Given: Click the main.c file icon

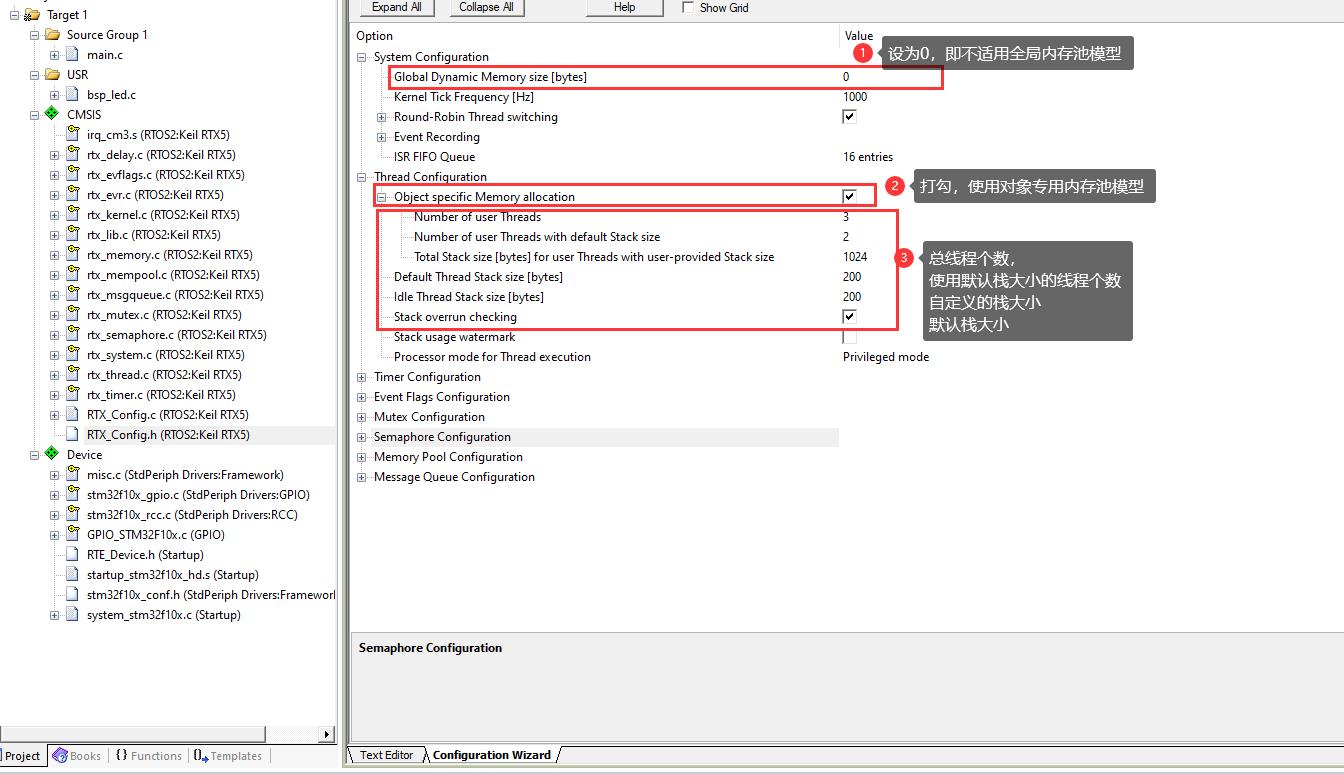Looking at the screenshot, I should pyautogui.click(x=72, y=55).
